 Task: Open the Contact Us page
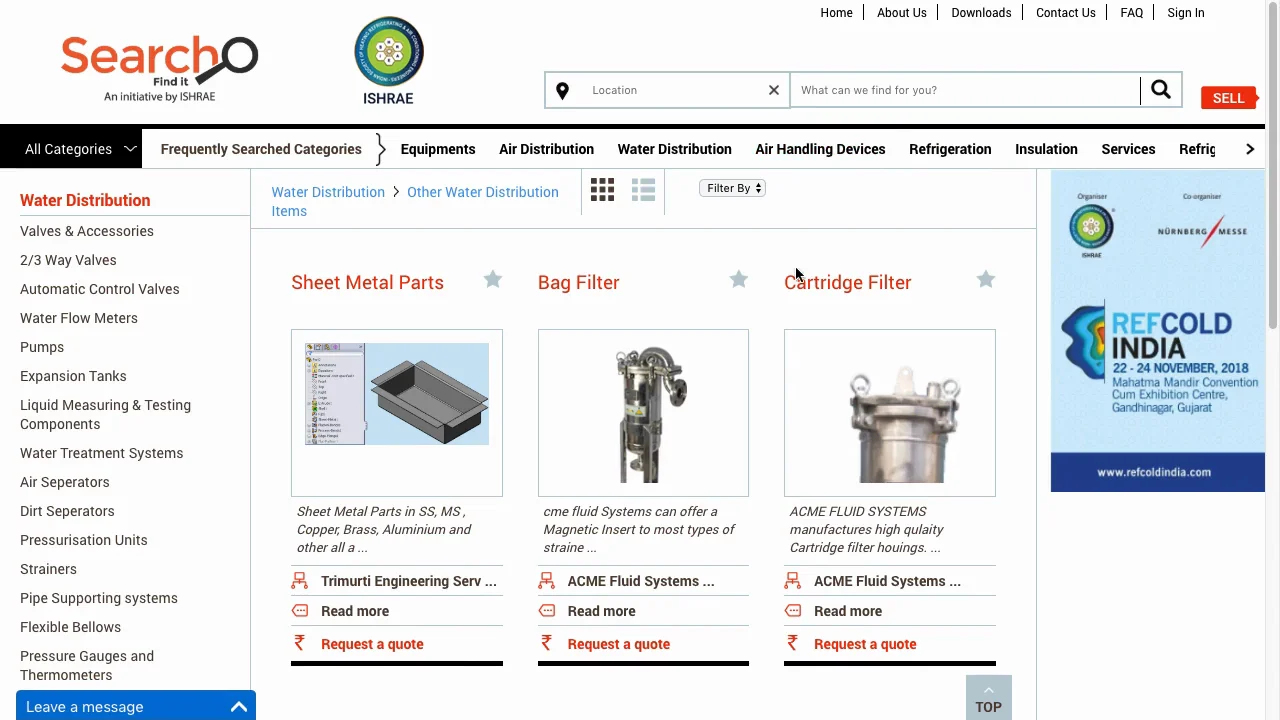pos(1066,13)
